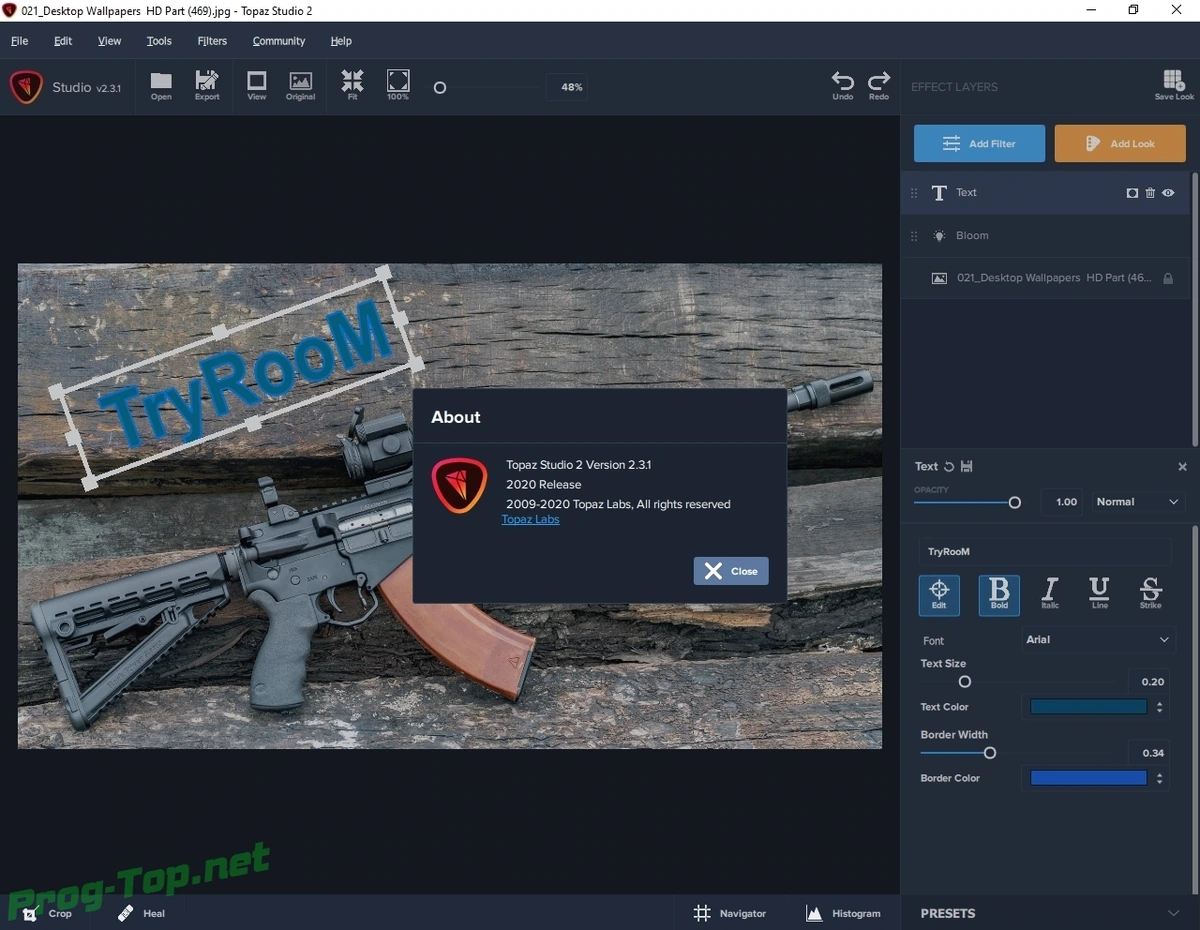Image resolution: width=1200 pixels, height=930 pixels.
Task: Open the blend mode Normal dropdown
Action: (1137, 502)
